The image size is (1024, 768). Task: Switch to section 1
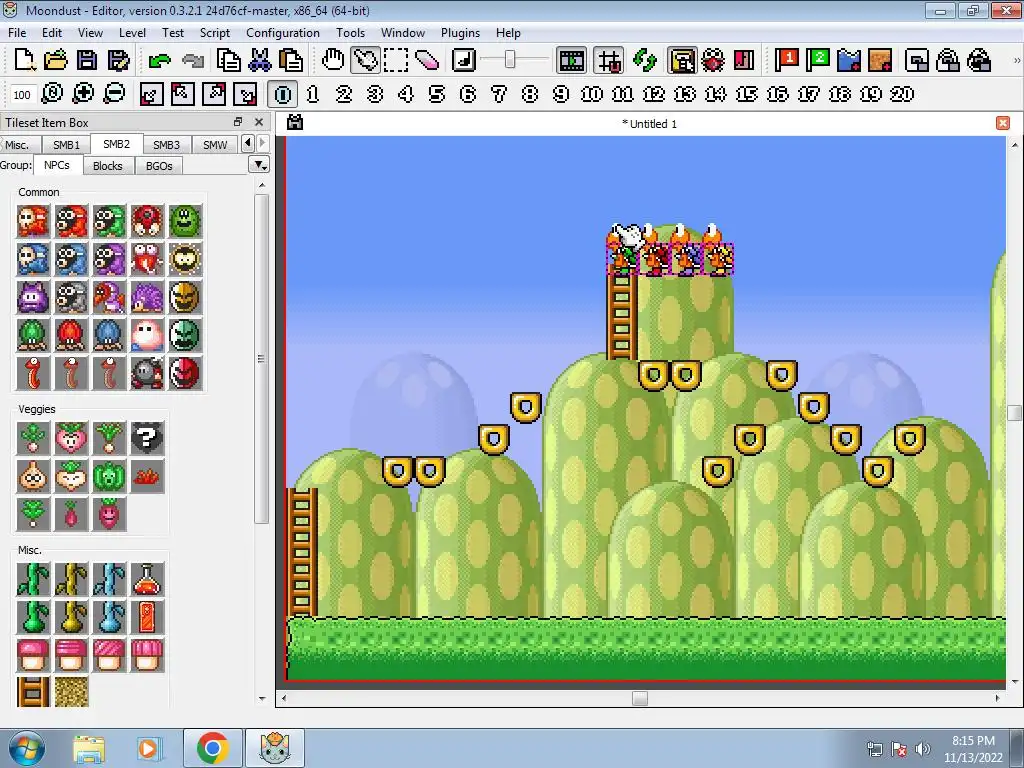[313, 94]
